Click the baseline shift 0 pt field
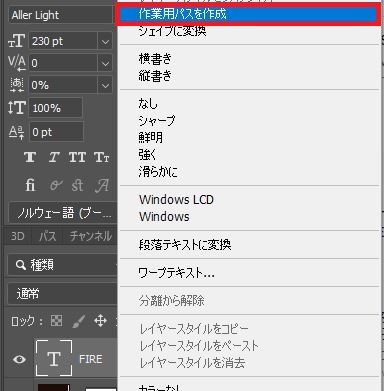This screenshot has width=384, height=391. pyautogui.click(x=56, y=132)
